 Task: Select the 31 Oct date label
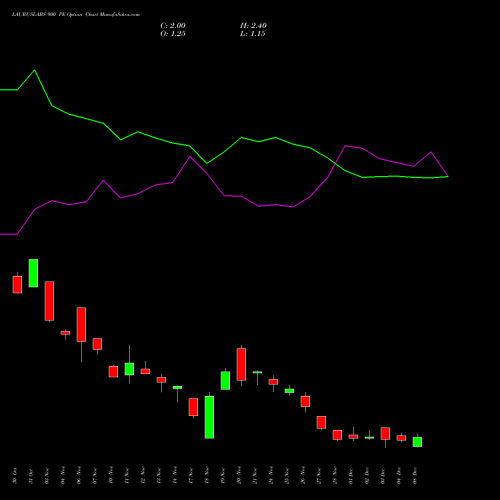31,476
